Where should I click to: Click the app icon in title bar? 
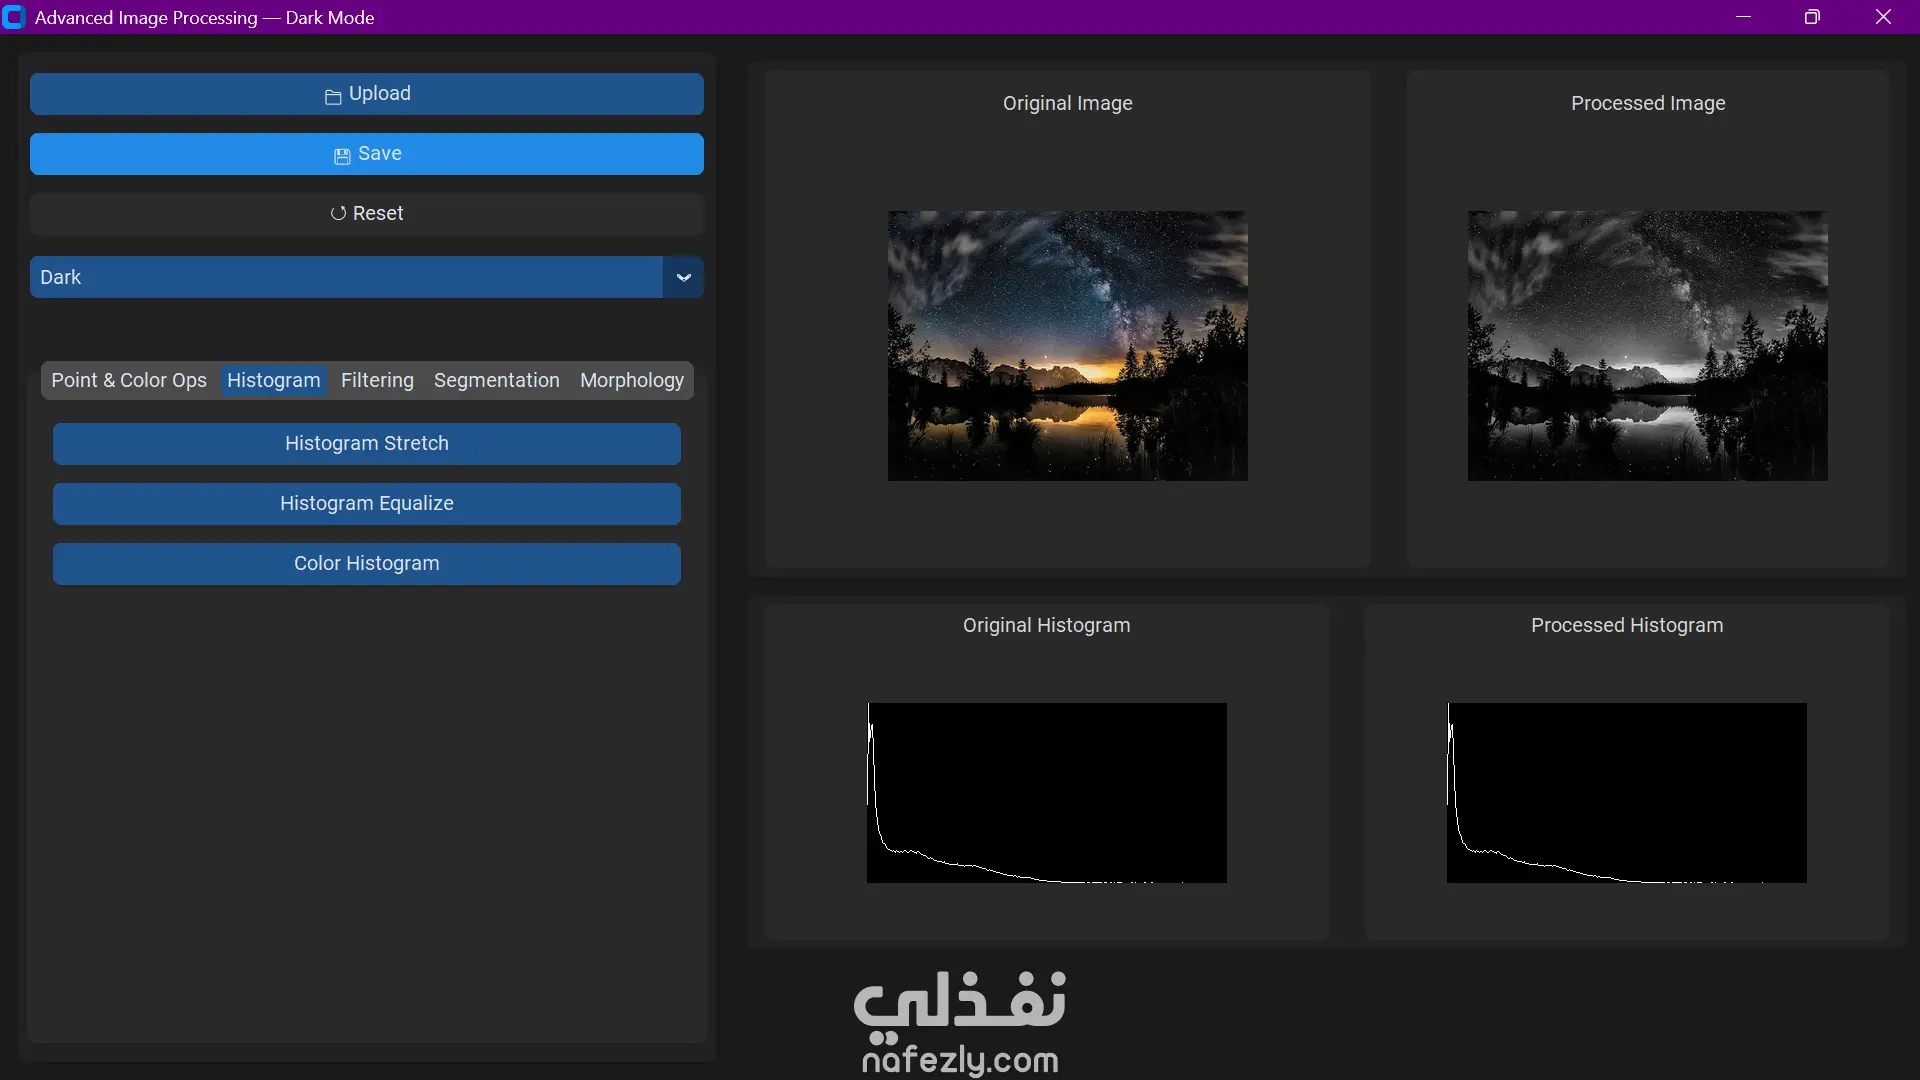[x=14, y=17]
